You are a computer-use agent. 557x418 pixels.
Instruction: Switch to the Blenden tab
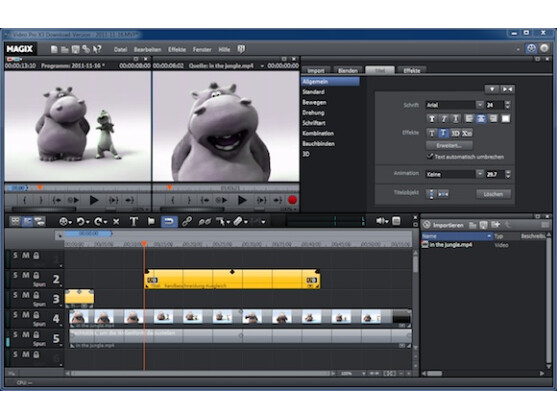pyautogui.click(x=348, y=70)
